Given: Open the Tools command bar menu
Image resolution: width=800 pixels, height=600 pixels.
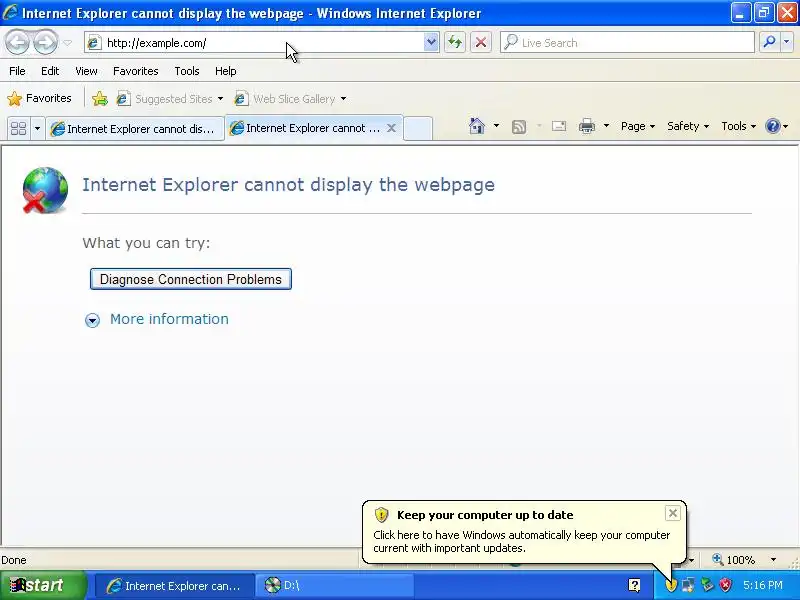Looking at the screenshot, I should [x=738, y=126].
